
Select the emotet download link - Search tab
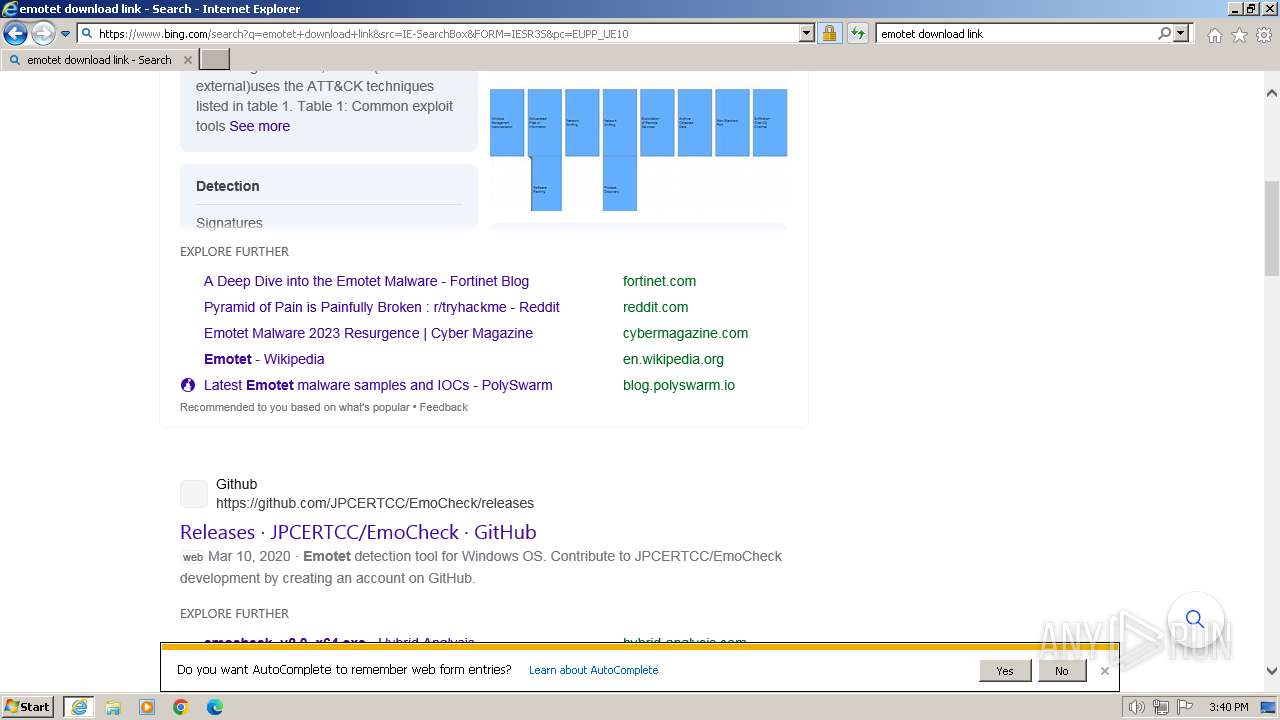click(98, 60)
